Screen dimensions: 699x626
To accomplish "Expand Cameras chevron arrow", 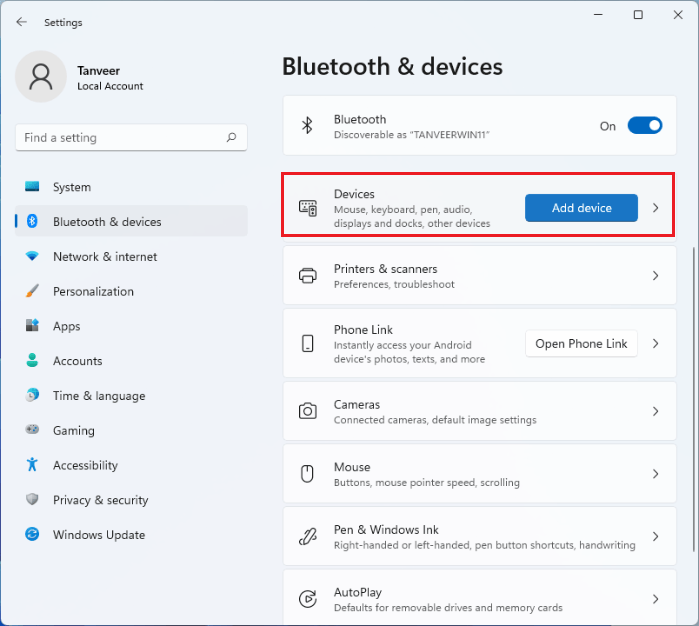I will (655, 411).
